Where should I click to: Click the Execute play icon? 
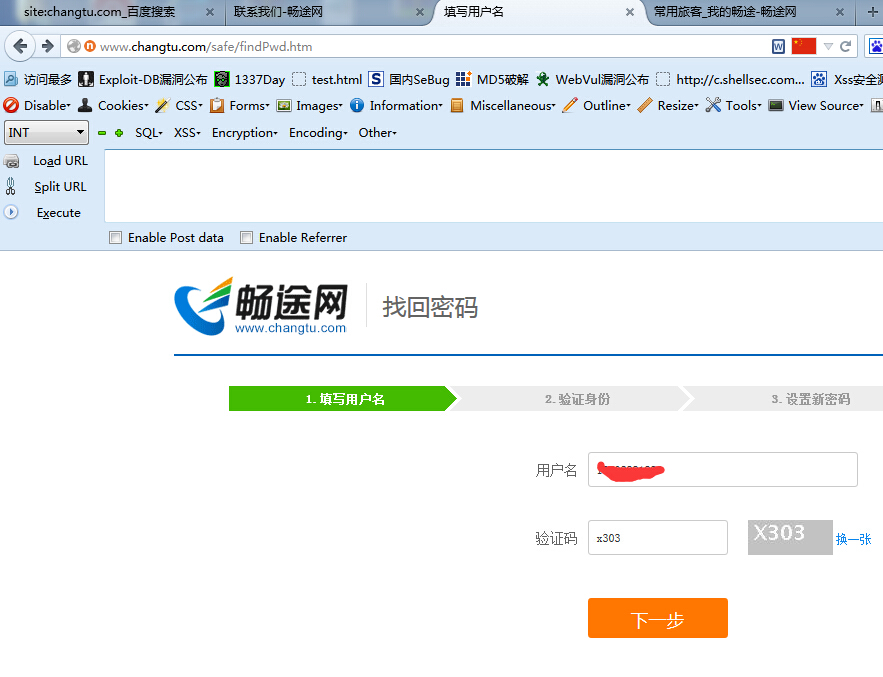tap(11, 212)
